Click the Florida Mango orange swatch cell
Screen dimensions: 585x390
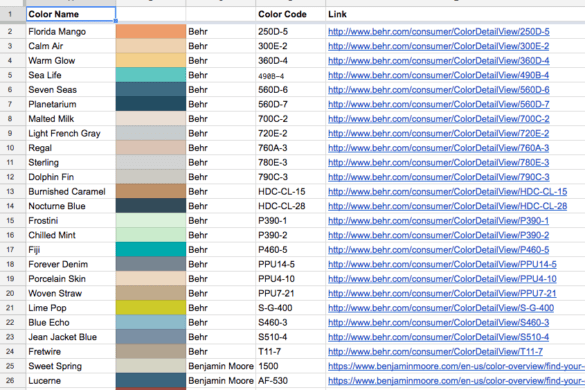(151, 32)
